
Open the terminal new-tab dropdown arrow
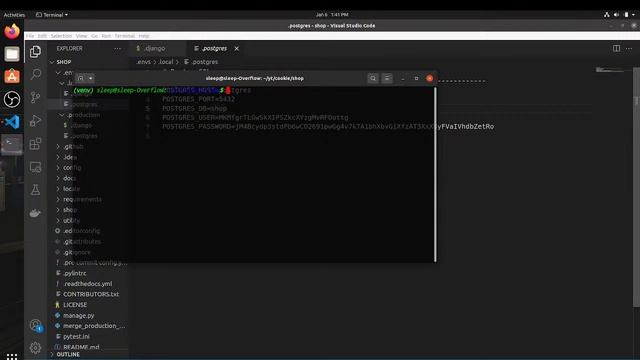click(x=91, y=78)
